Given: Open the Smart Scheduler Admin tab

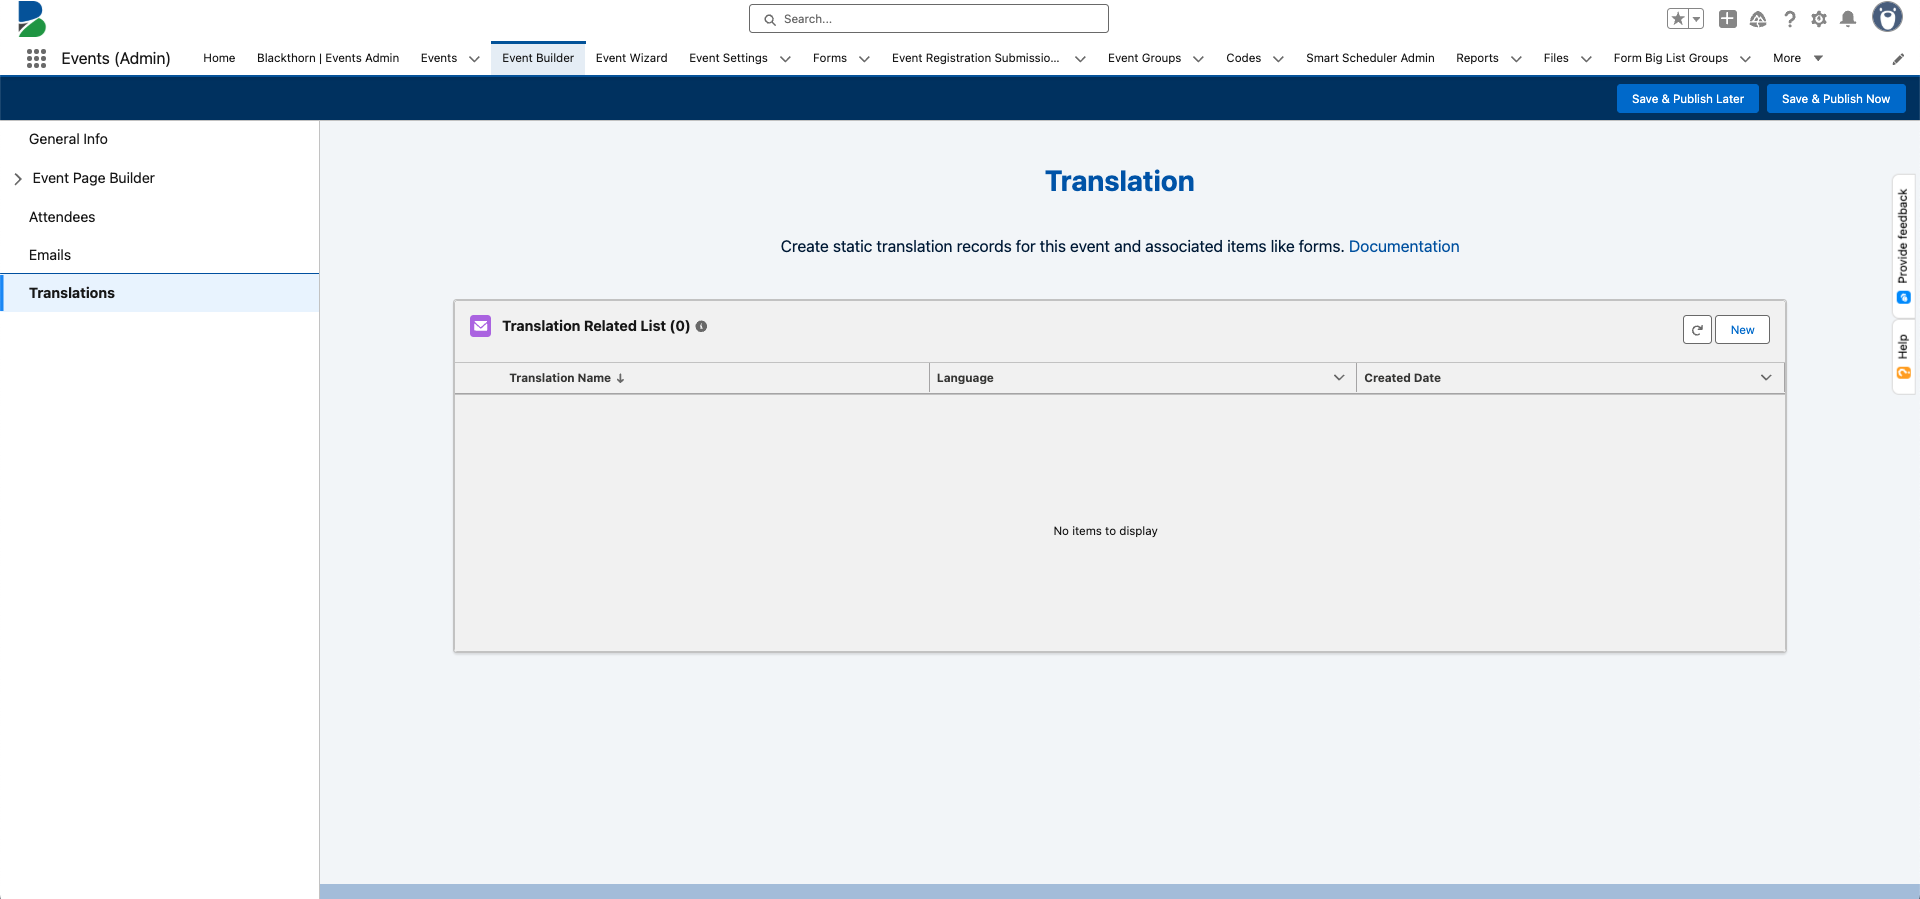Looking at the screenshot, I should (1370, 58).
